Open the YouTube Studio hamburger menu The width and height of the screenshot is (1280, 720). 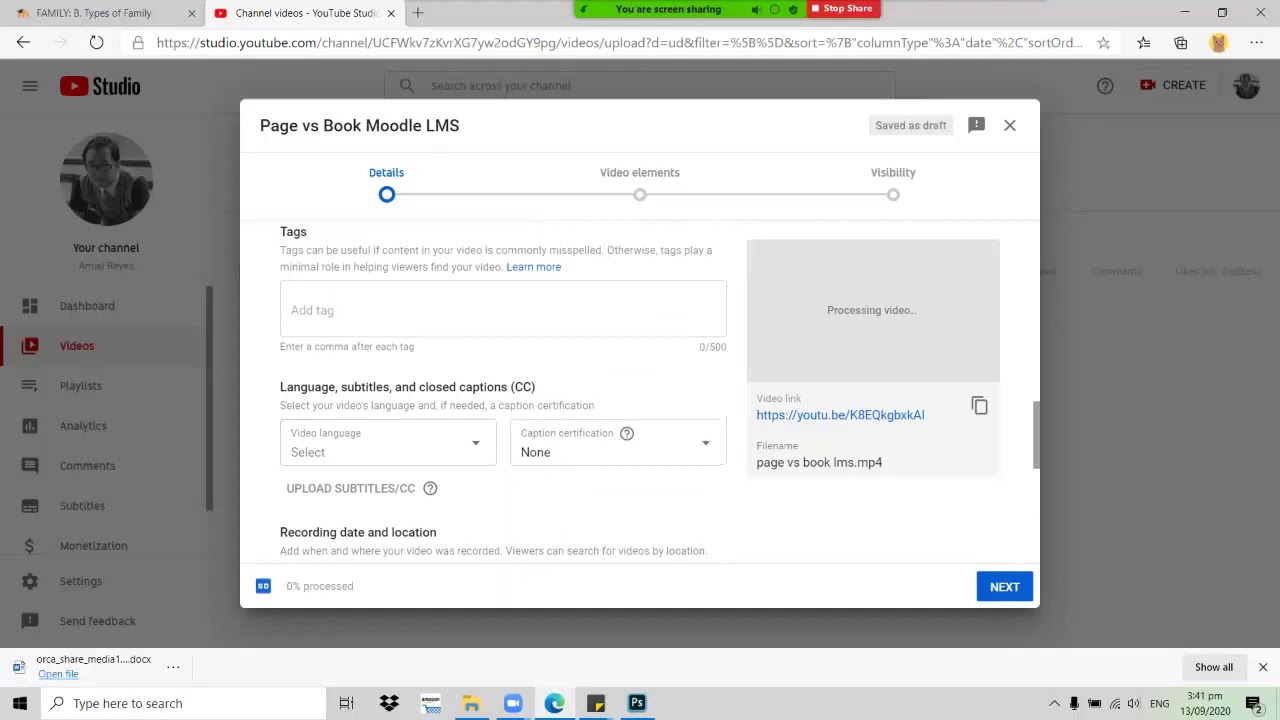[30, 86]
